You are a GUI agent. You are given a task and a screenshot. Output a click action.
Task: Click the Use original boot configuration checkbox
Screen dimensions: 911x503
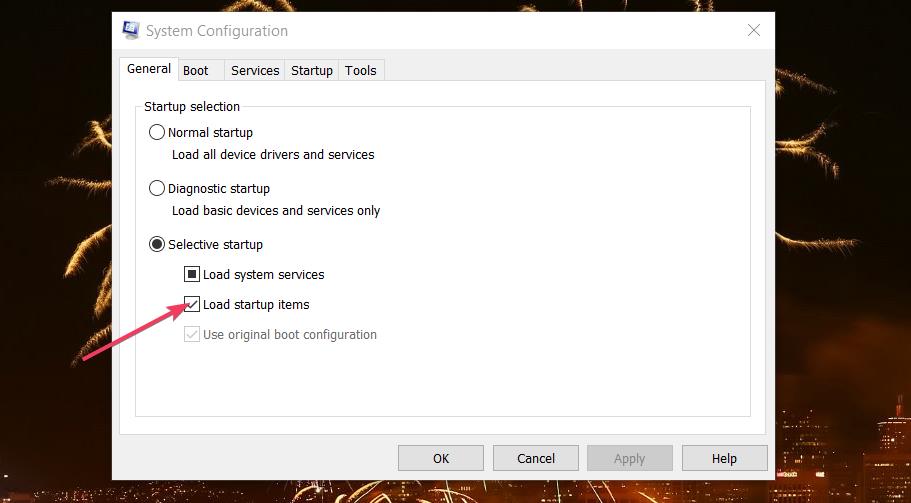(192, 334)
